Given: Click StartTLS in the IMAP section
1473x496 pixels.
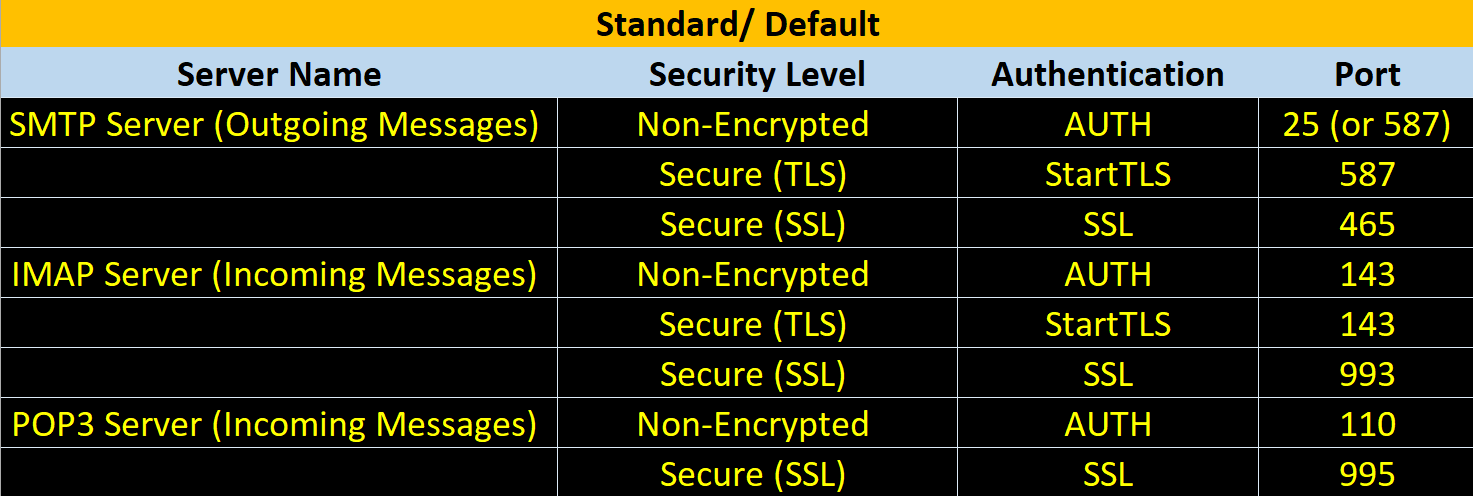Looking at the screenshot, I should [1108, 324].
